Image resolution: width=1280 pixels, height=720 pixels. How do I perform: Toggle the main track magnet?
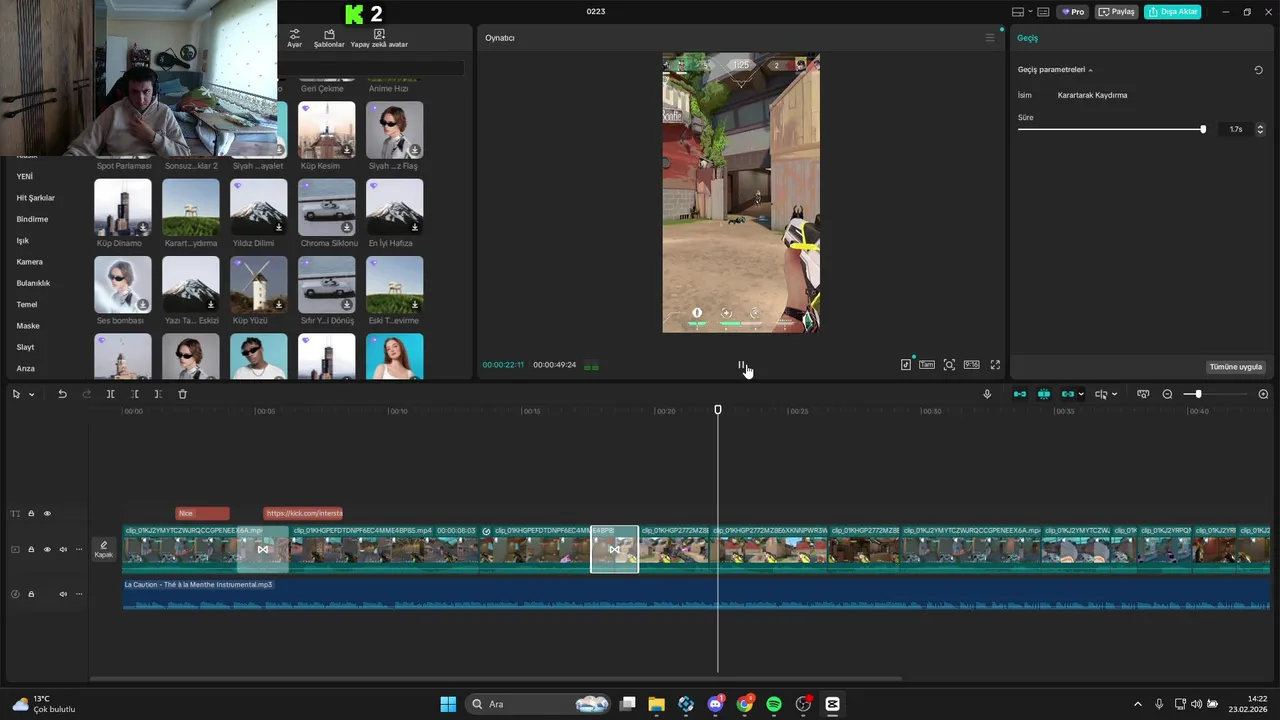coord(1020,394)
